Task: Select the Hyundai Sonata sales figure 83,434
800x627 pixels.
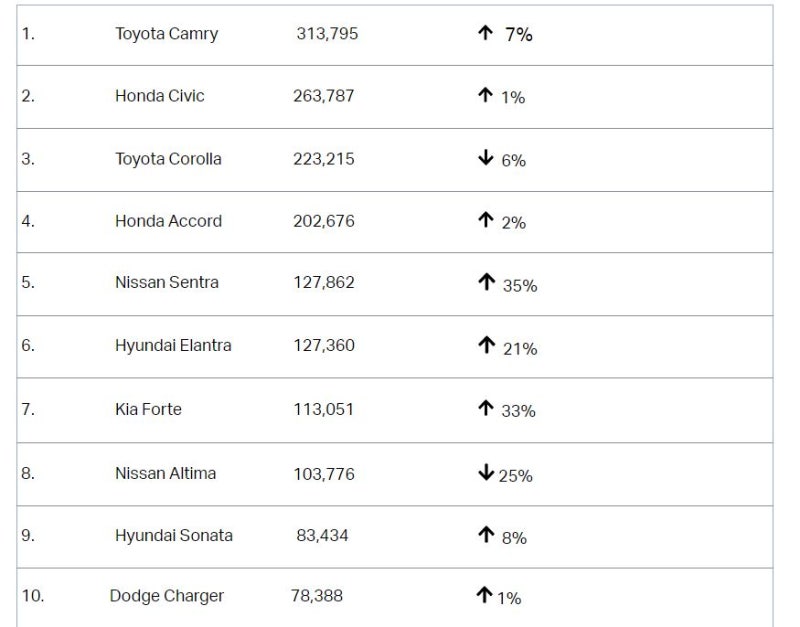Action: [x=322, y=536]
